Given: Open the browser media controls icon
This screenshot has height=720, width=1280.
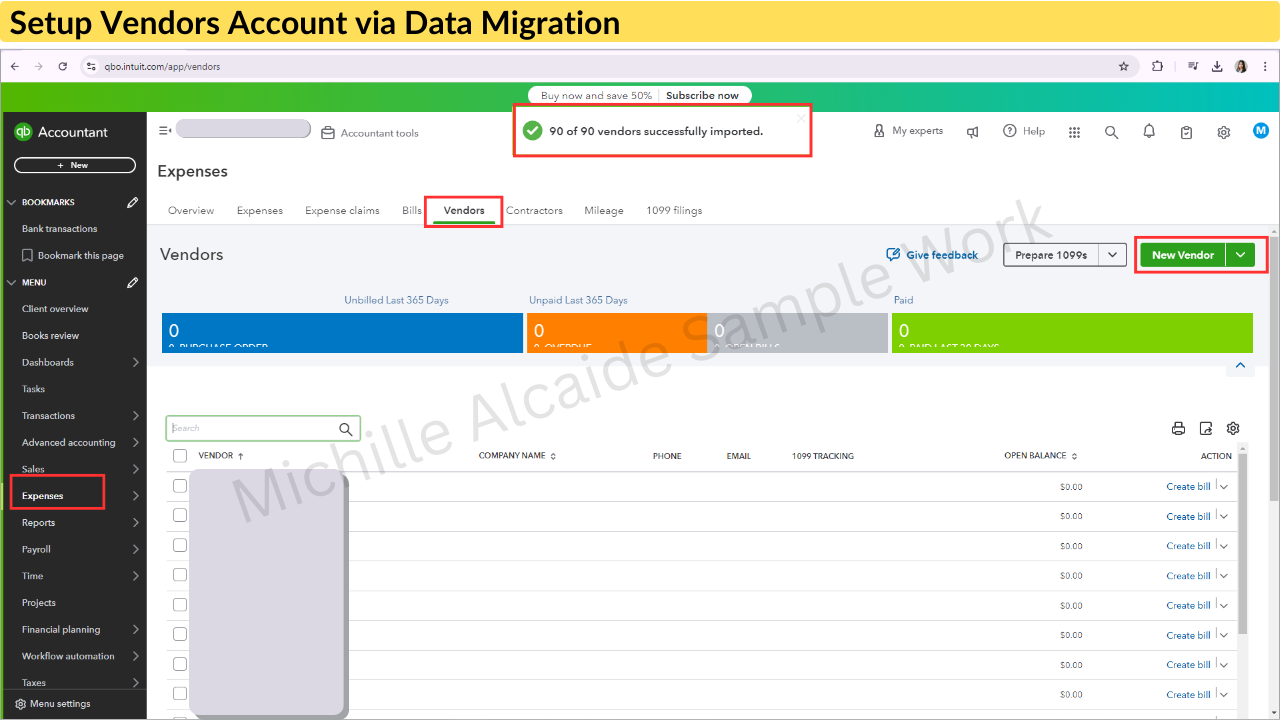Looking at the screenshot, I should 1193,66.
